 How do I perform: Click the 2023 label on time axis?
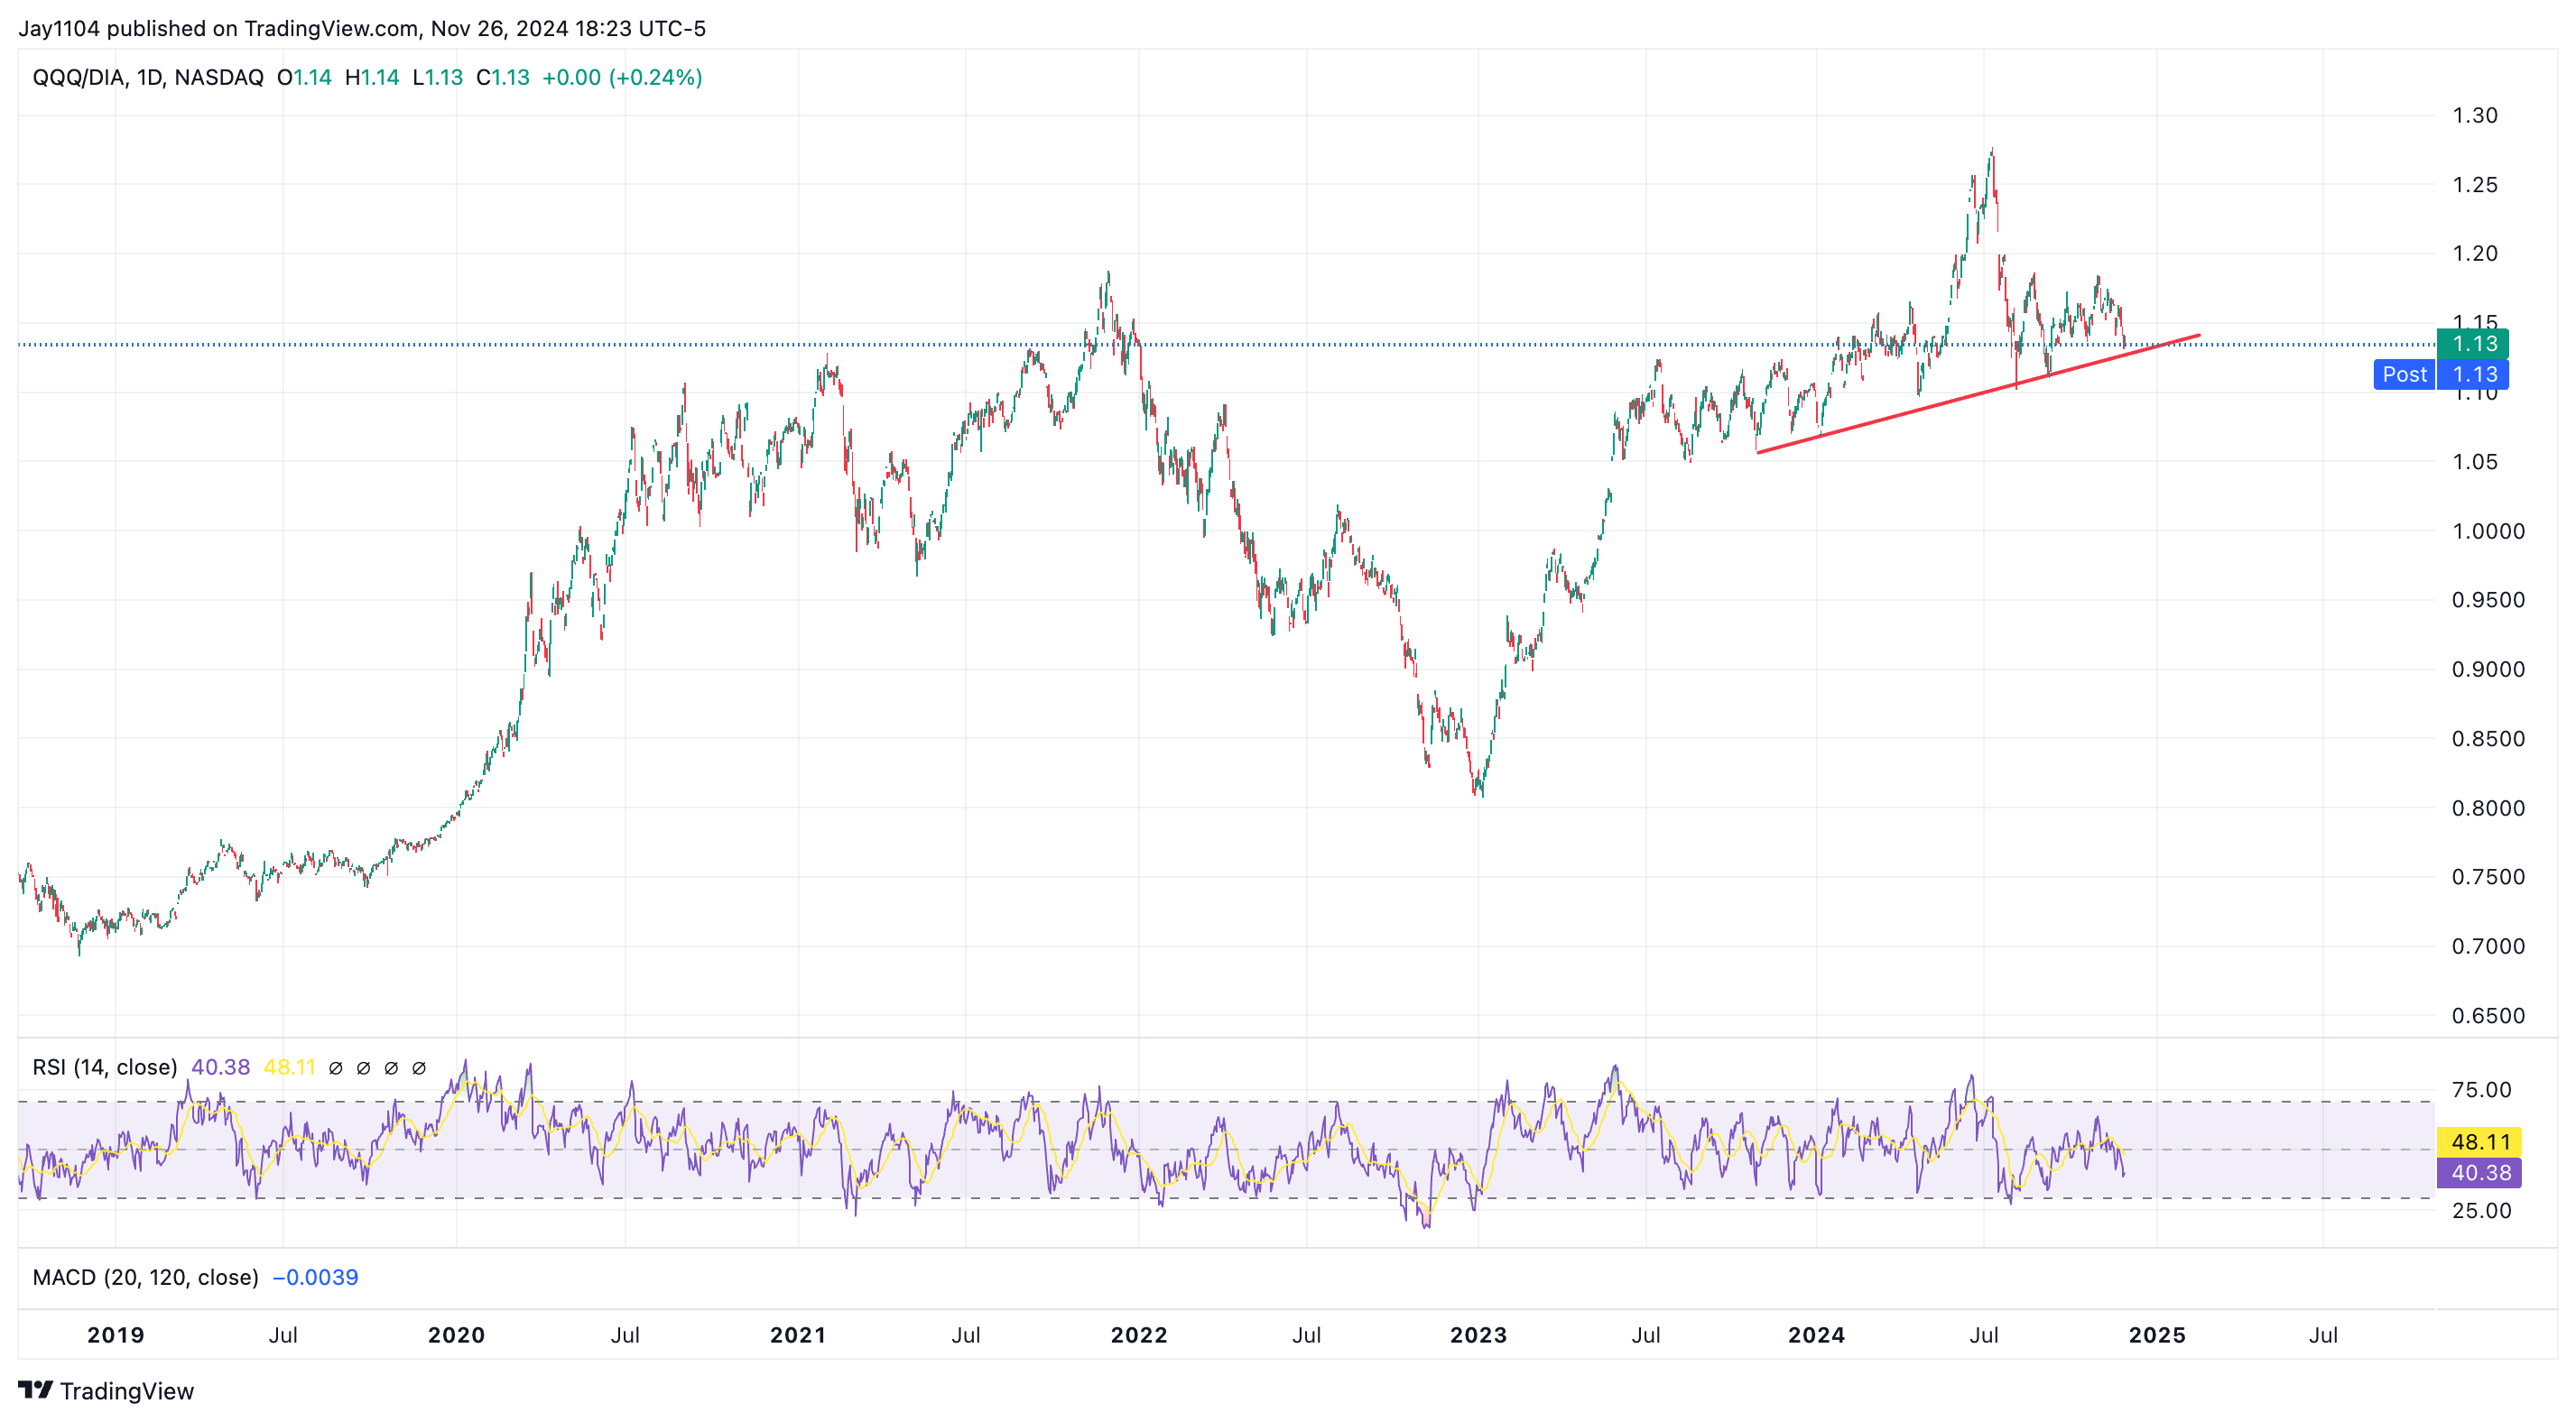tap(1478, 1335)
